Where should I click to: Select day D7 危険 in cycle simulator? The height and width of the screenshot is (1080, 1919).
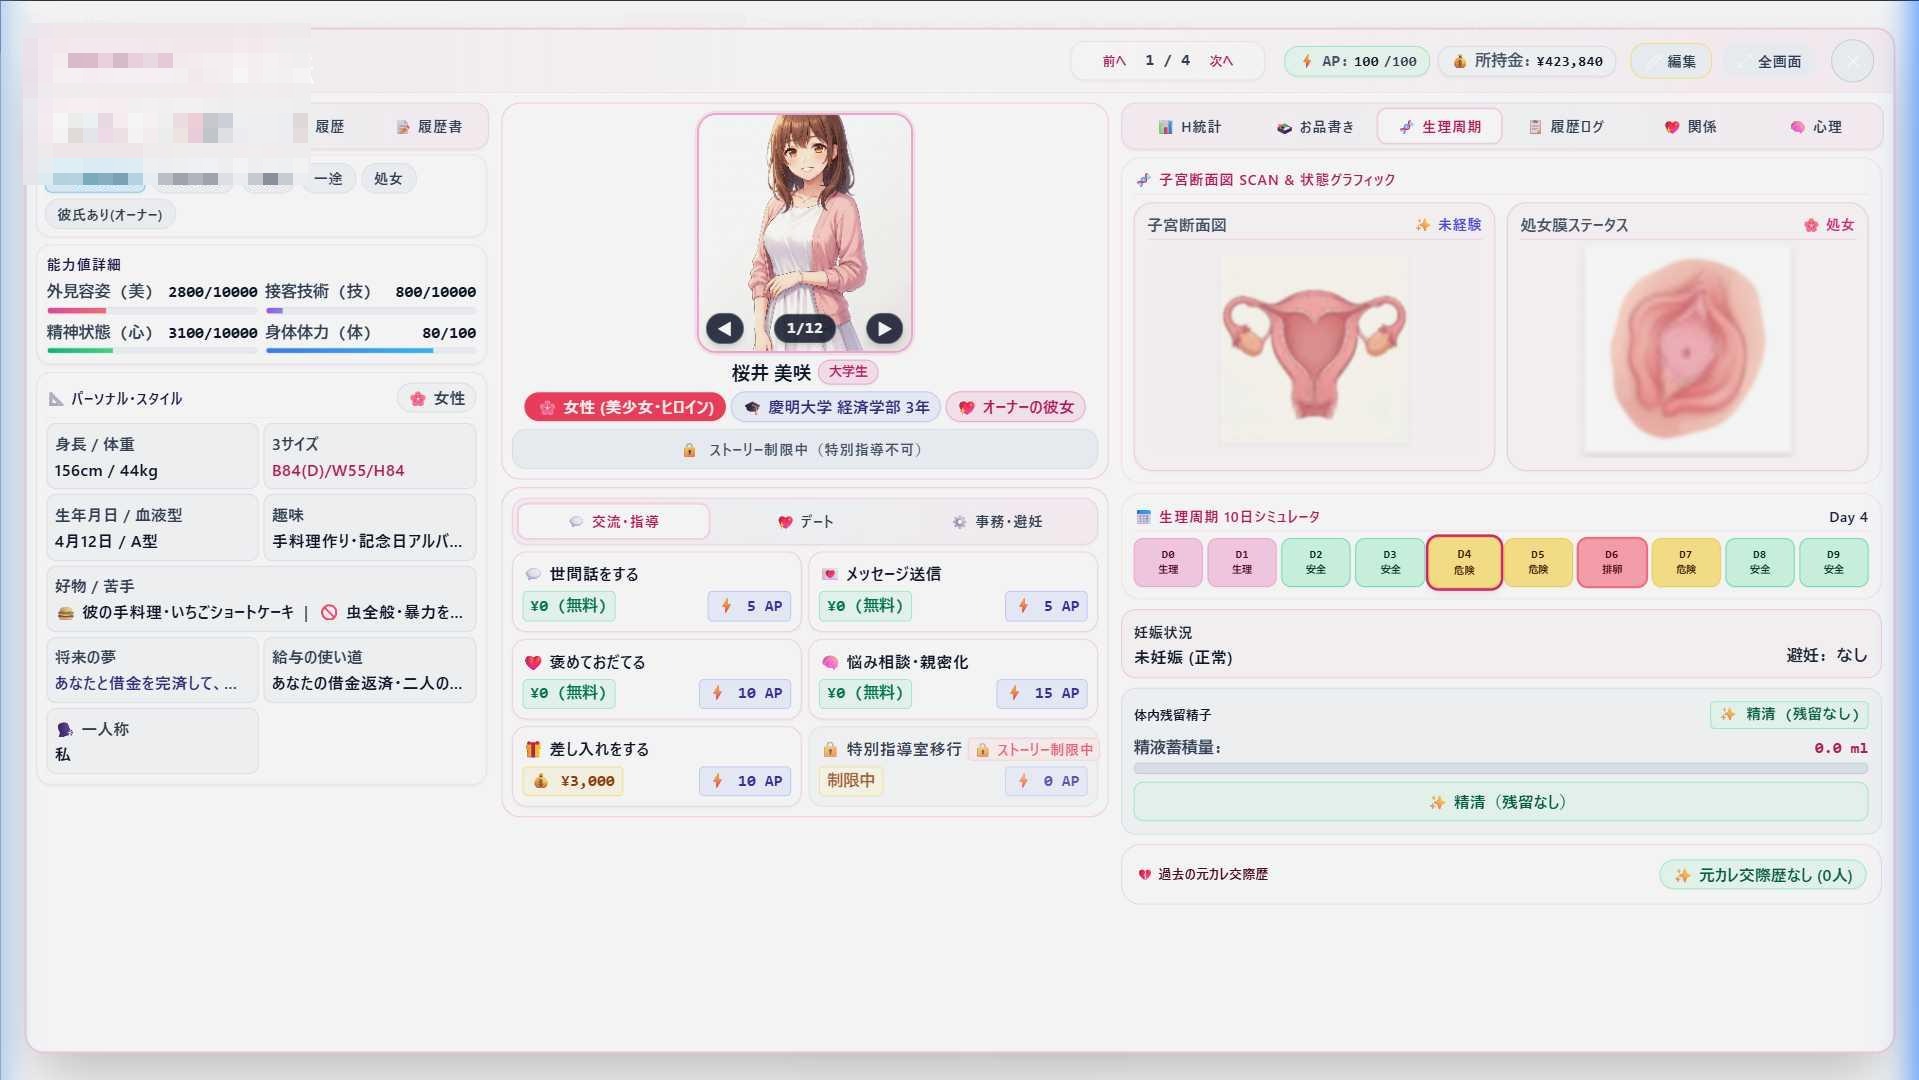[1686, 562]
